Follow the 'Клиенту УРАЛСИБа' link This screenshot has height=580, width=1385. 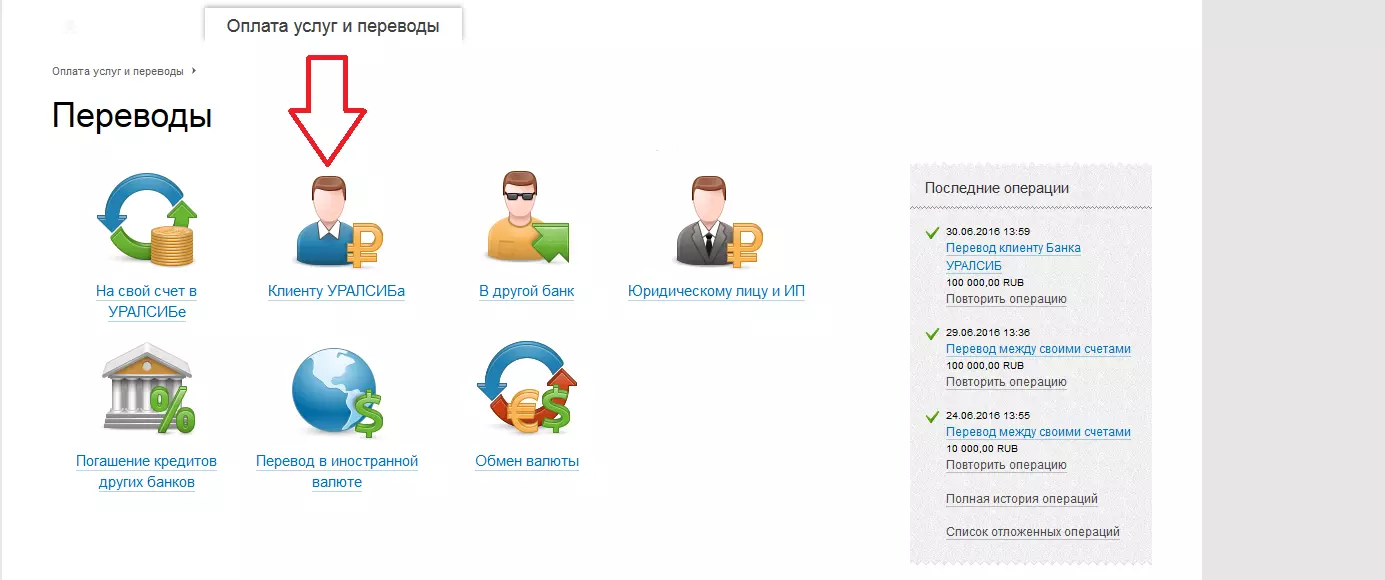tap(336, 291)
